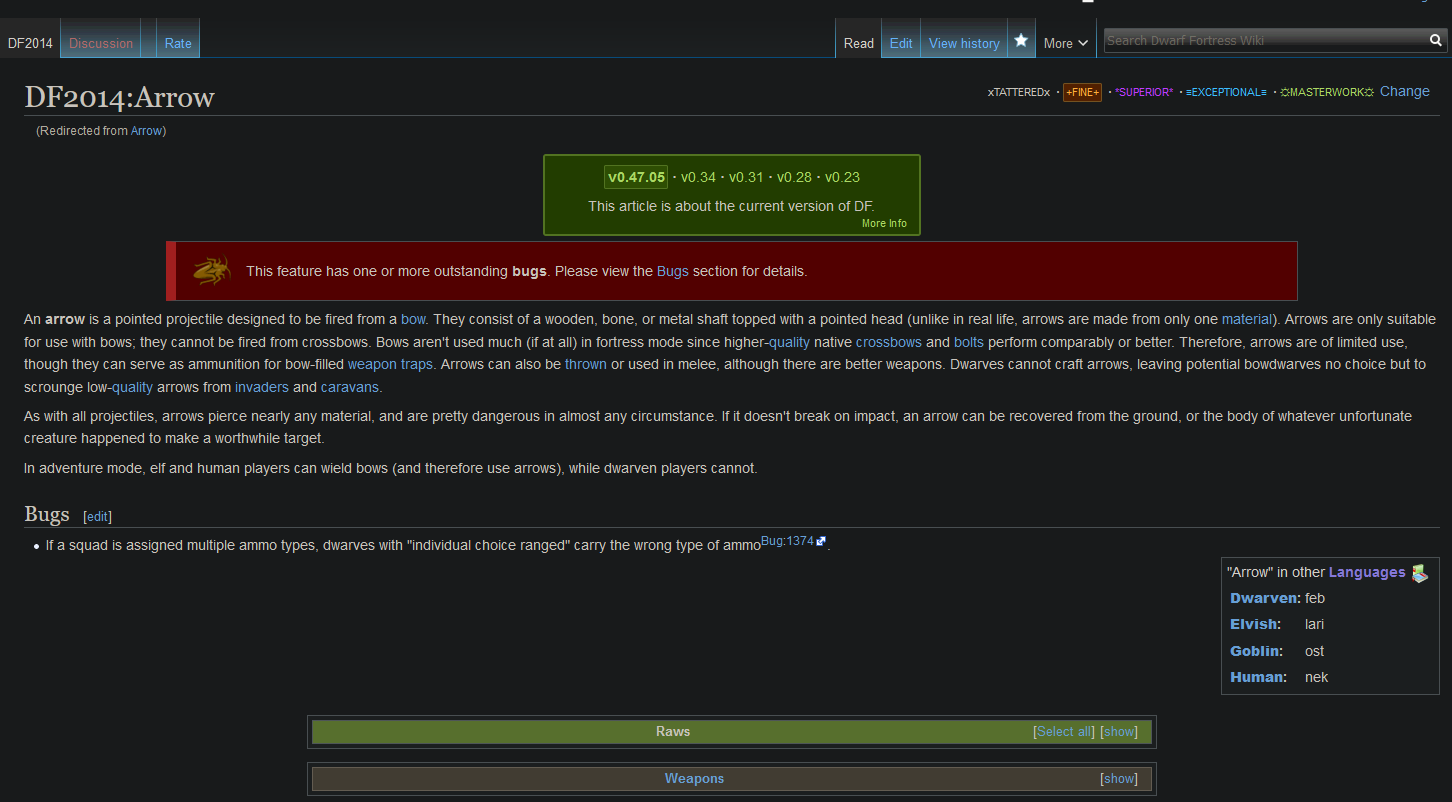Open the 'thrown' article link
The width and height of the screenshot is (1452, 802).
pos(586,364)
